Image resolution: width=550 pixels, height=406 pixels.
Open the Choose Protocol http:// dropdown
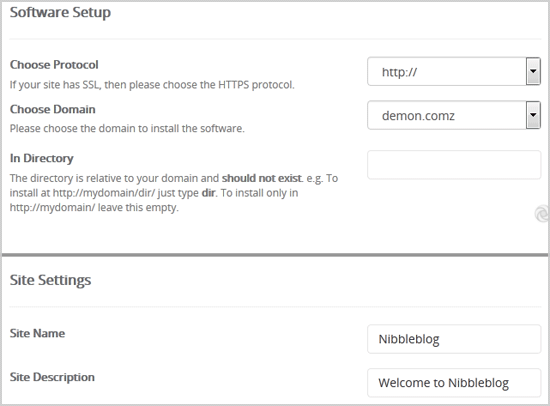(454, 72)
